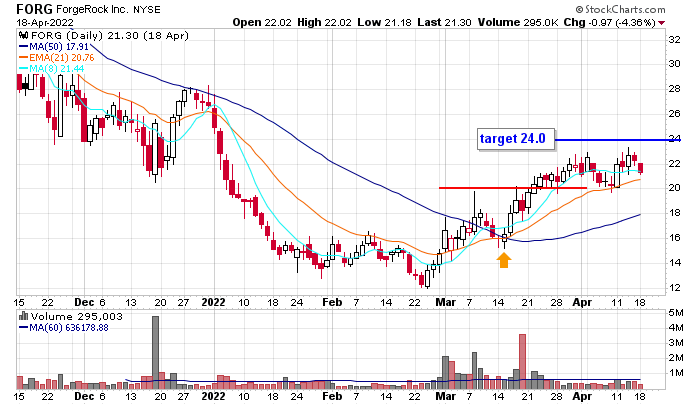The height and width of the screenshot is (405, 700).
Task: Click the dark blue MA(50) legend line swatch
Action: click(x=23, y=46)
